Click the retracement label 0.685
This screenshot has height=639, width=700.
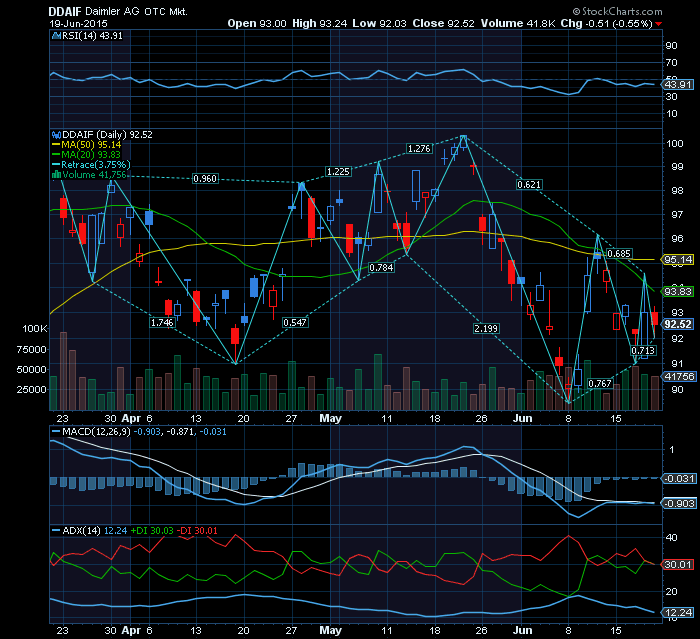click(x=619, y=254)
